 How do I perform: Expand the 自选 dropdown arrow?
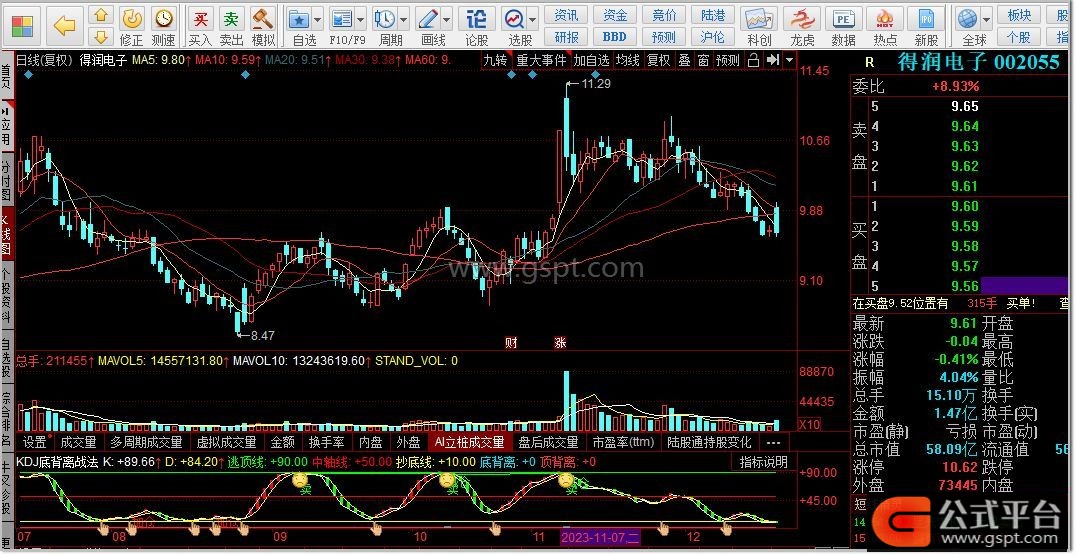pyautogui.click(x=317, y=20)
